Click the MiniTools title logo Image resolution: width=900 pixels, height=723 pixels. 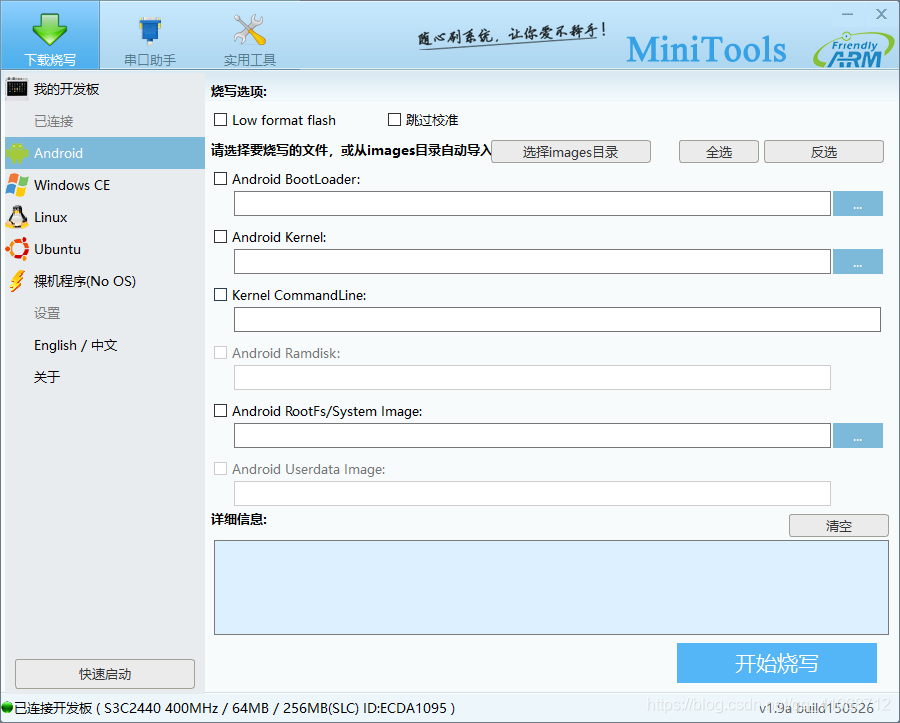tap(706, 50)
